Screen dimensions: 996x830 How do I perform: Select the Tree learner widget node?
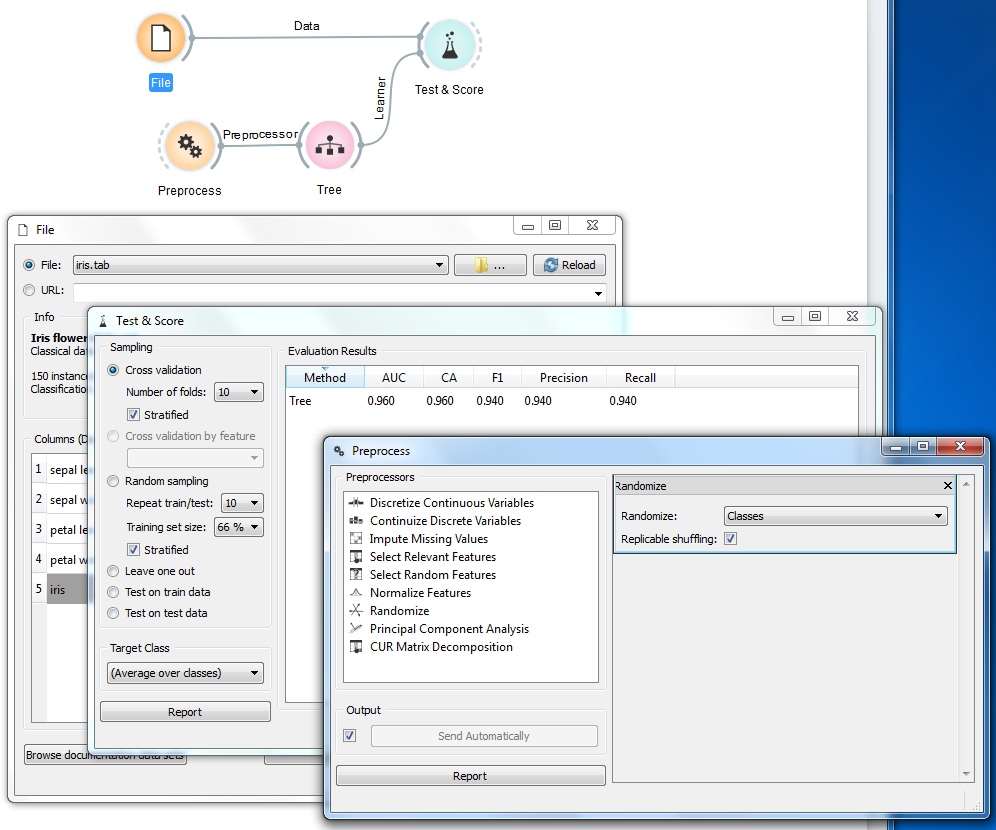tap(329, 145)
